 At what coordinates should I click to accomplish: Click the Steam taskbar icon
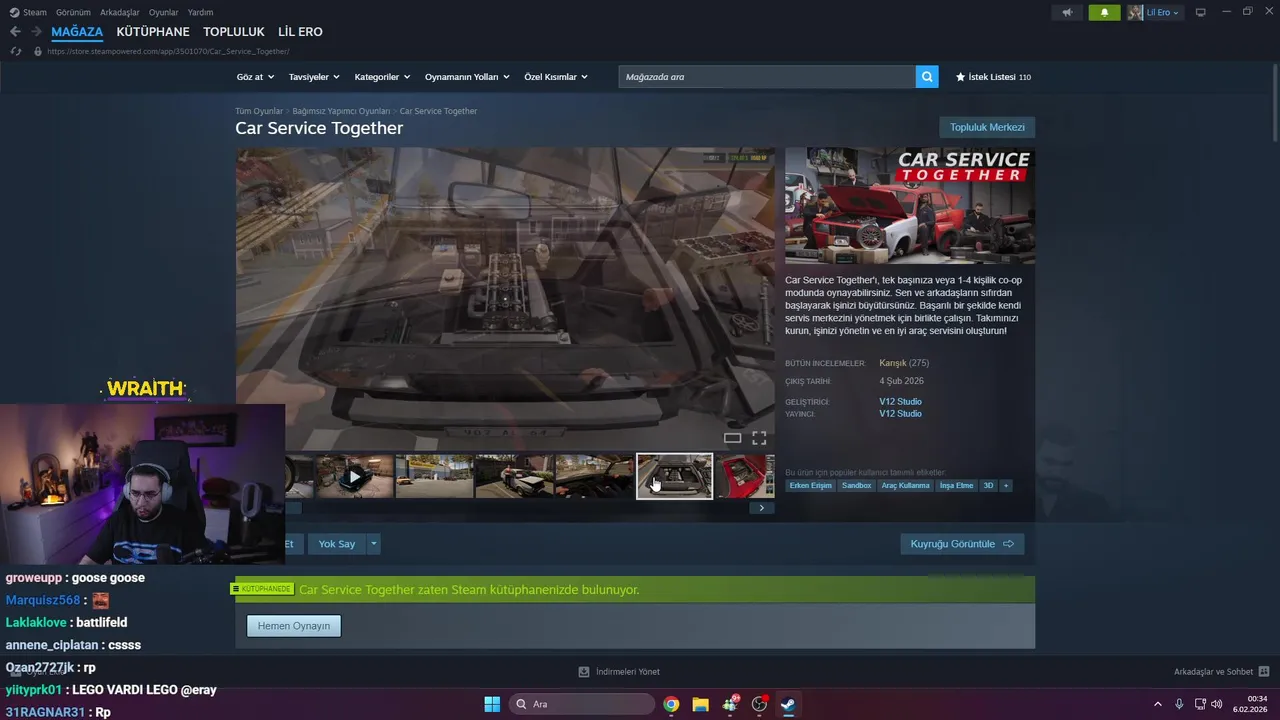click(x=788, y=704)
